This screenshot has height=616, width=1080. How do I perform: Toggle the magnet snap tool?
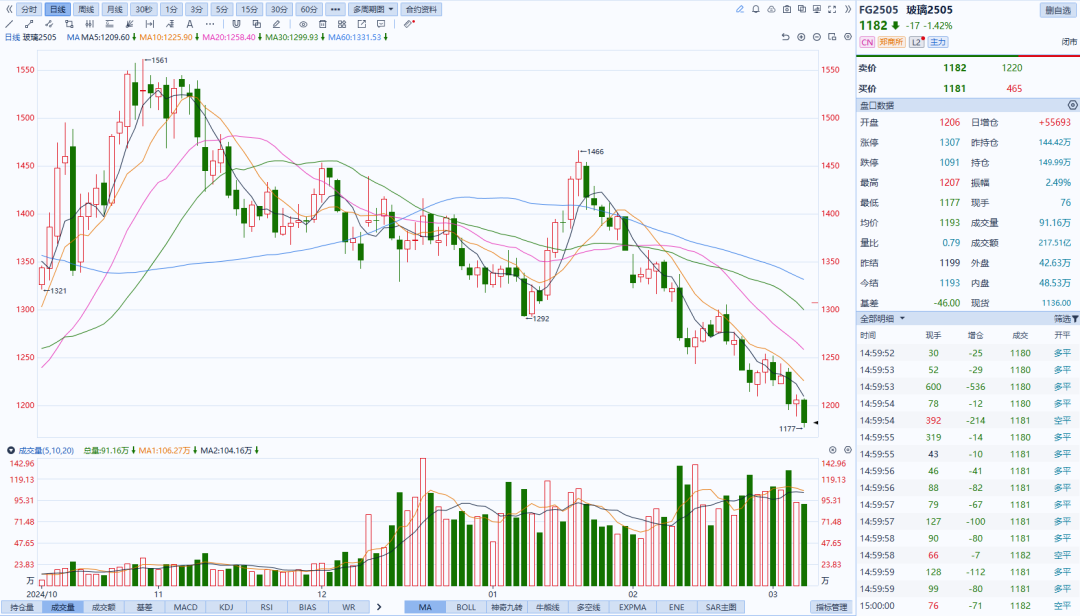pos(236,24)
